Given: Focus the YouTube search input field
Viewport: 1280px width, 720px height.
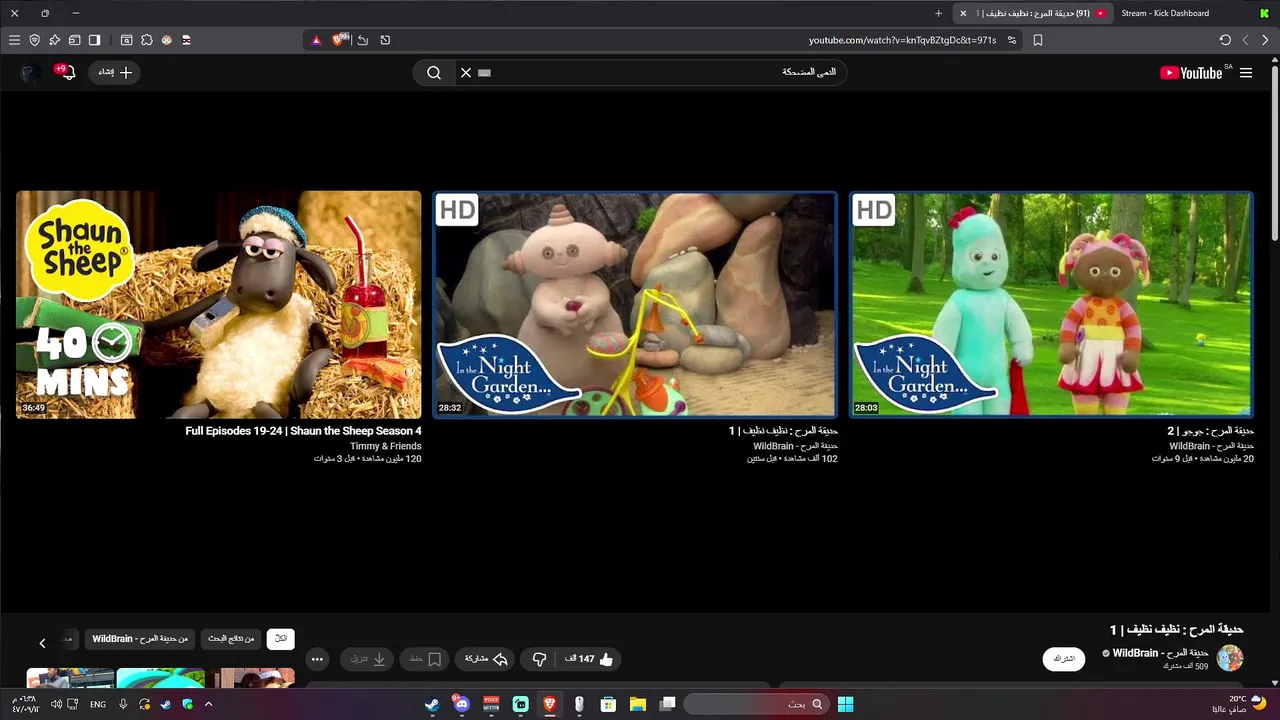Looking at the screenshot, I should pos(650,72).
